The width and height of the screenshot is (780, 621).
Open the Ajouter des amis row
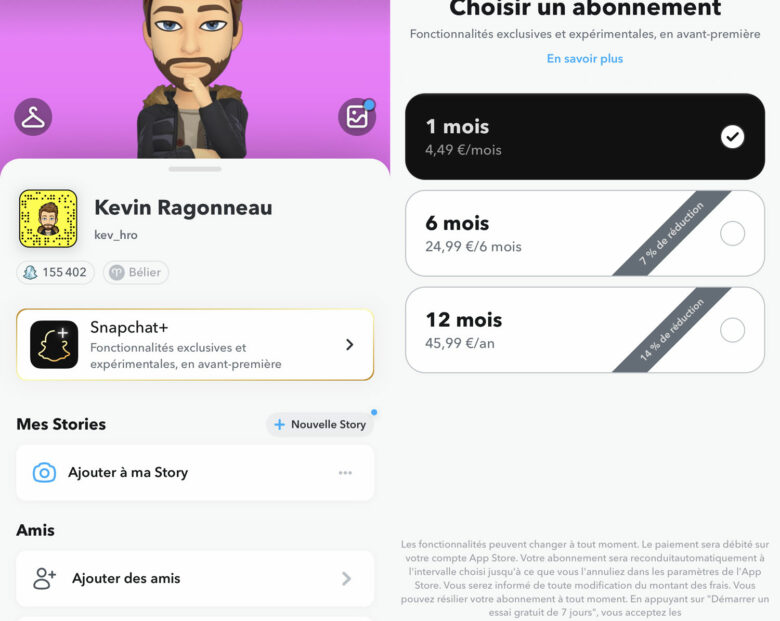click(195, 578)
